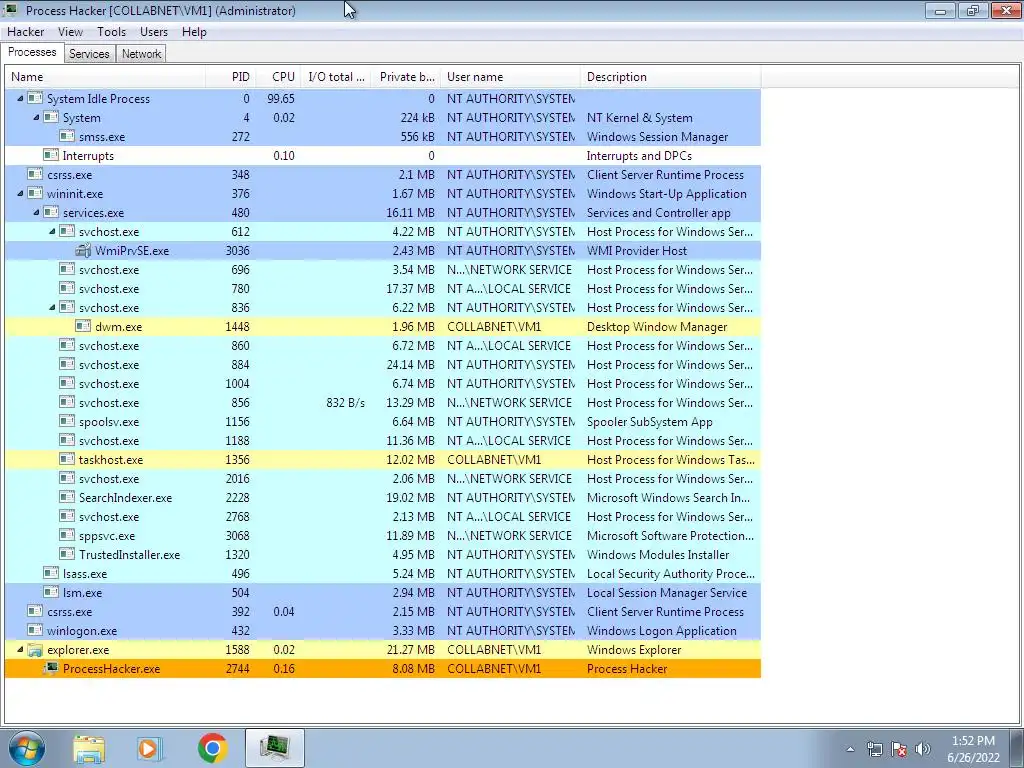The width and height of the screenshot is (1024, 768).
Task: Click the 99.65 CPU value
Action: [x=281, y=99]
